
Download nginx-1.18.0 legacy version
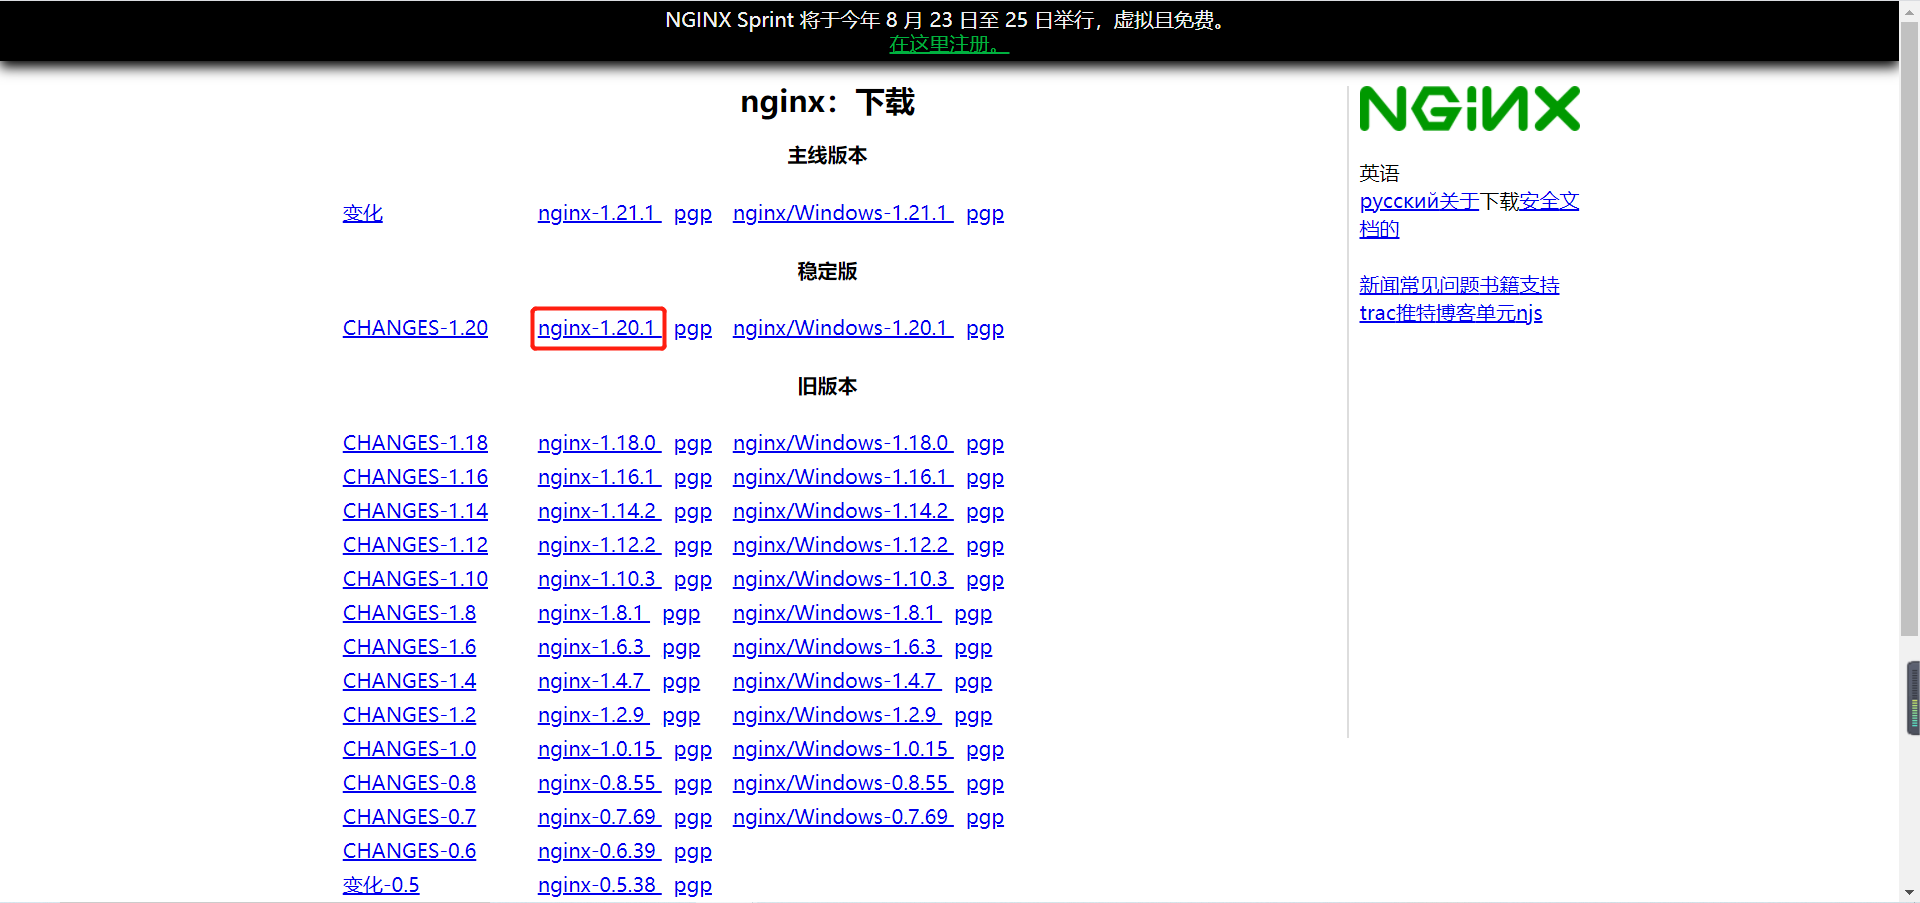click(x=598, y=442)
